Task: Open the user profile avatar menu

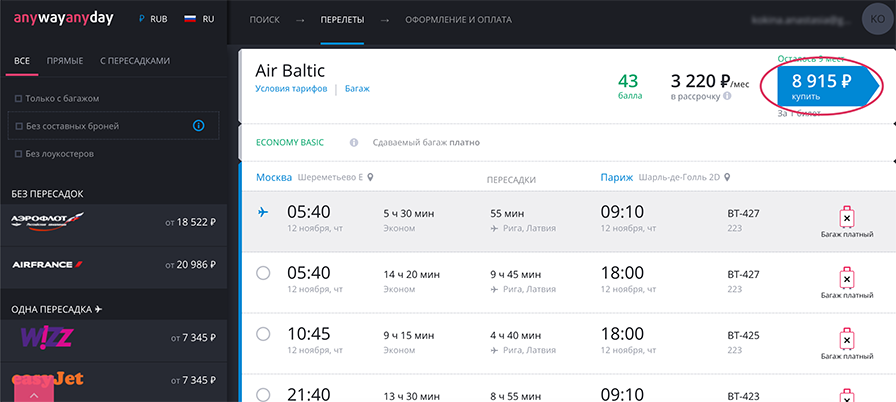Action: 872,19
